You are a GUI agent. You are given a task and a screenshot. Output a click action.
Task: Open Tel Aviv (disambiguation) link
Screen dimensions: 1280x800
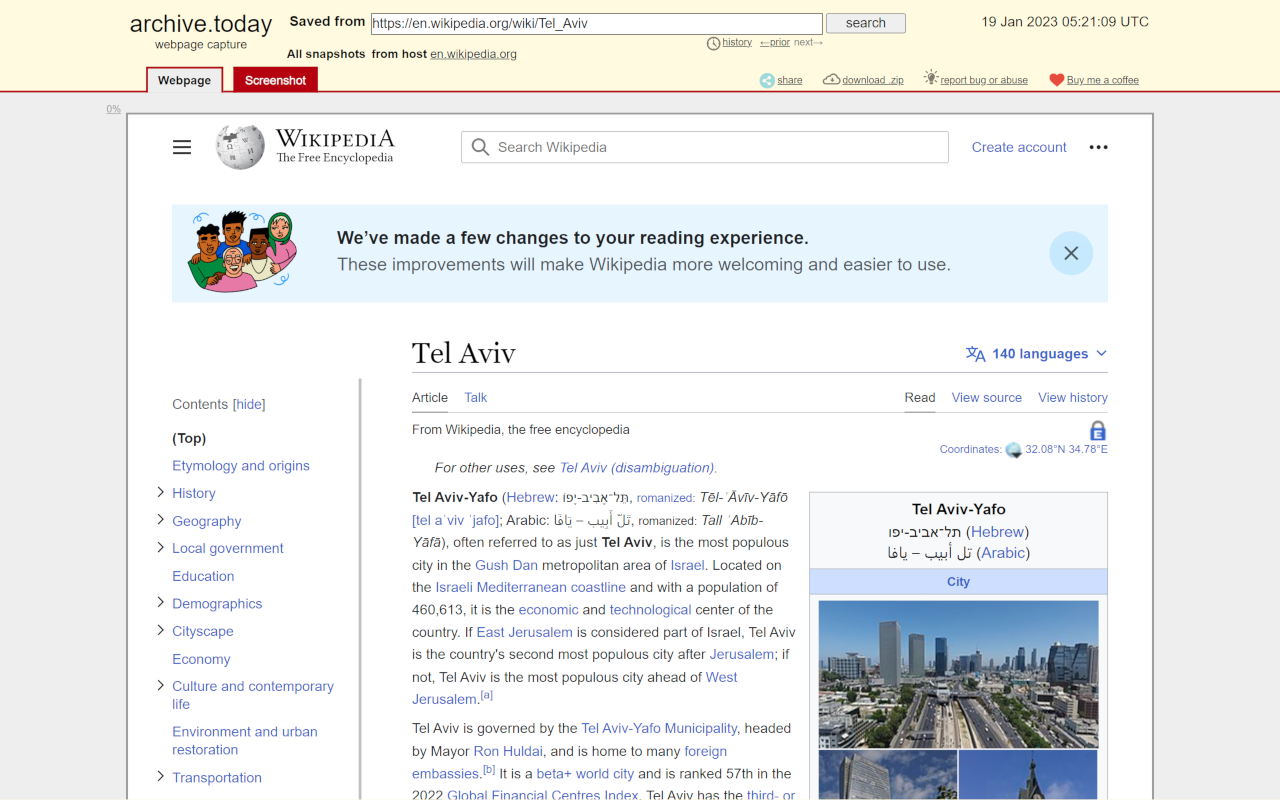click(638, 467)
